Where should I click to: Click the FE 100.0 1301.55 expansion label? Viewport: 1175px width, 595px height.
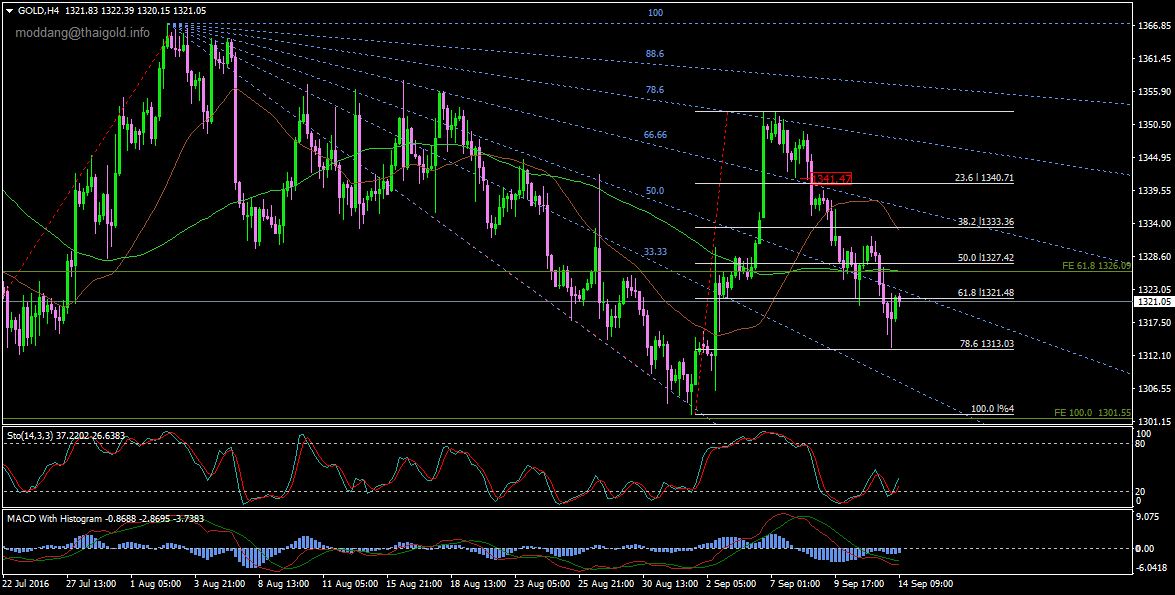pos(1093,412)
